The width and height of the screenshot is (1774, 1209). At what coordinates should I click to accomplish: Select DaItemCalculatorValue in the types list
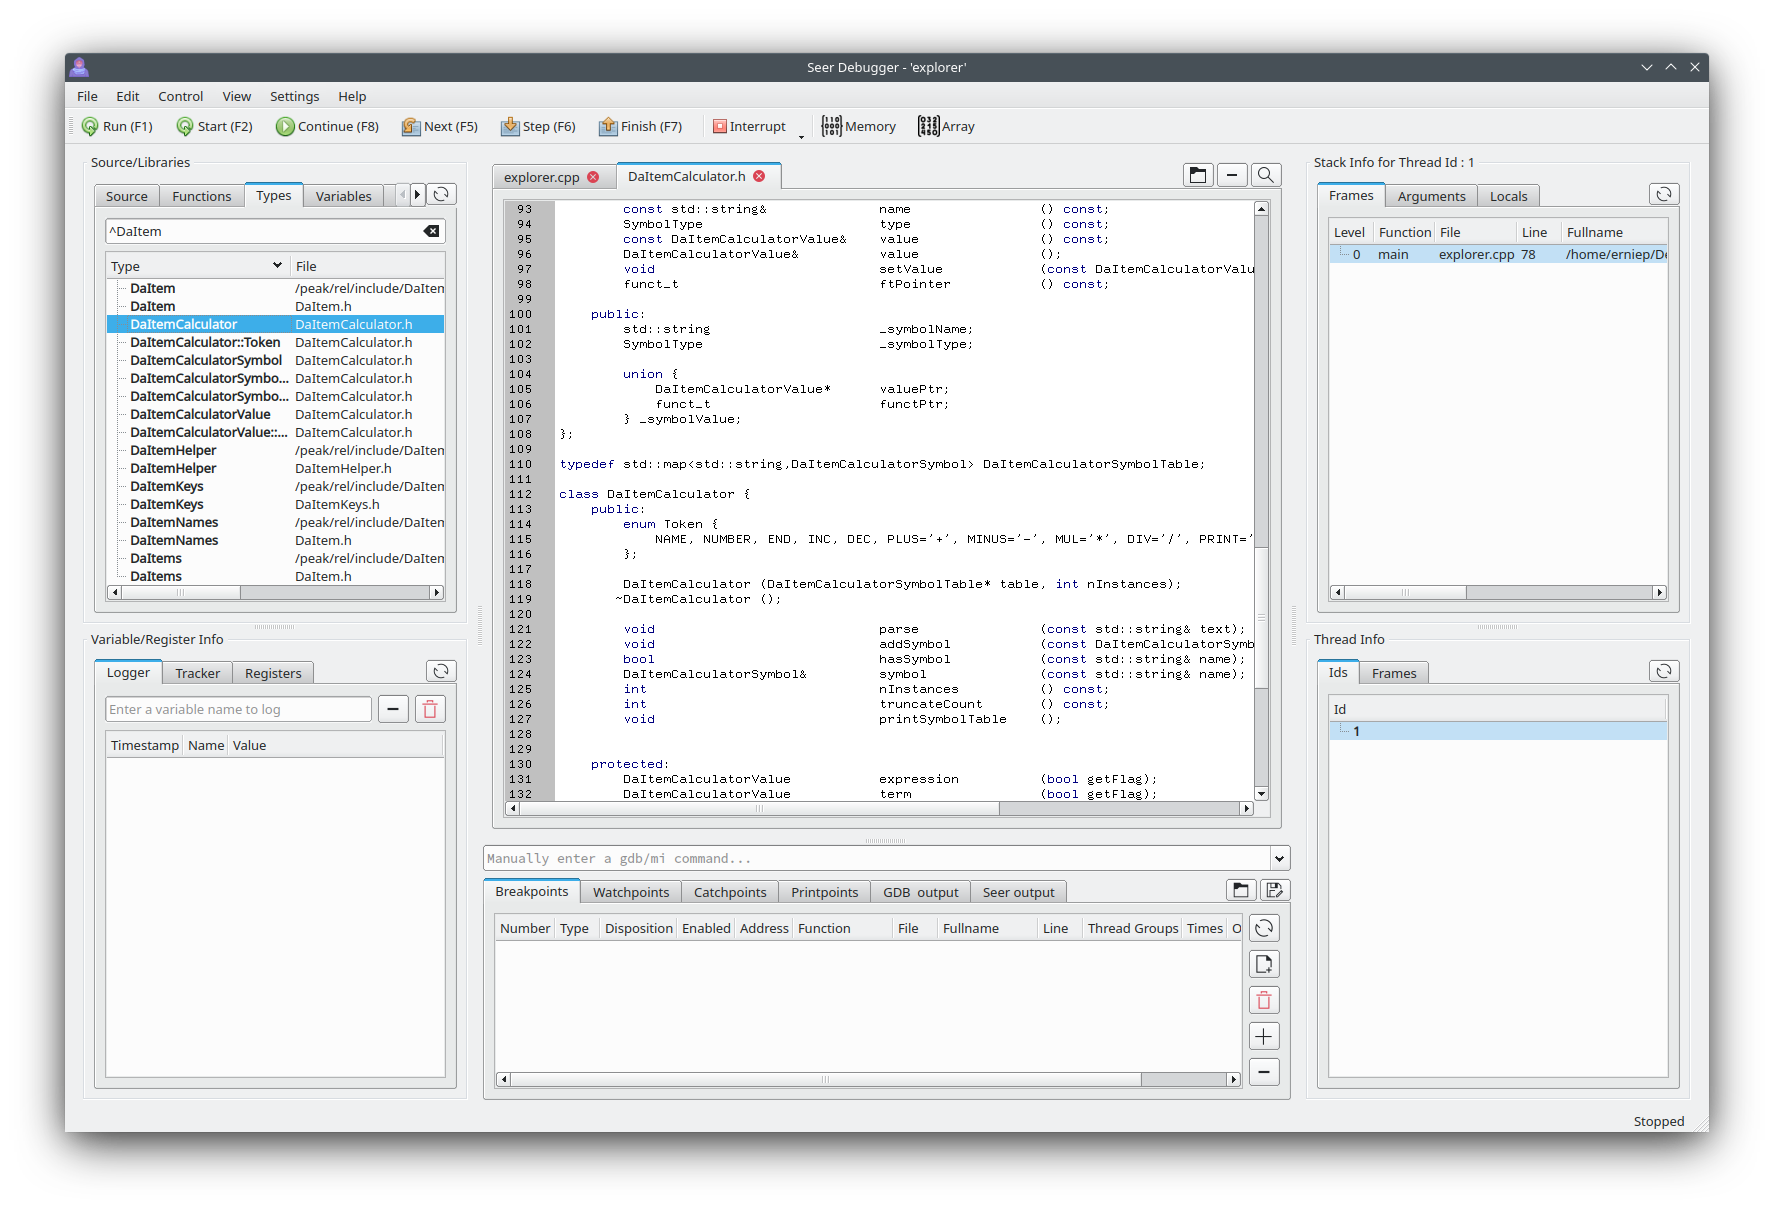(200, 415)
